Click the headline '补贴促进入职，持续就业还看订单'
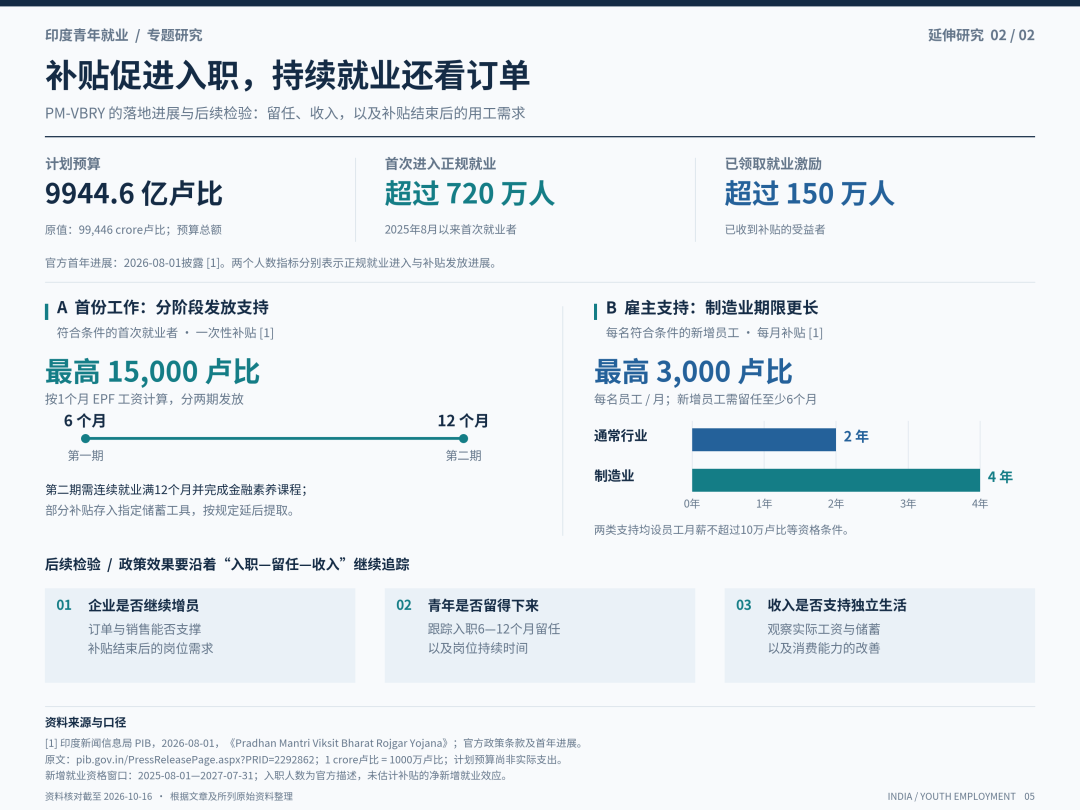The height and width of the screenshot is (810, 1080). [287, 76]
